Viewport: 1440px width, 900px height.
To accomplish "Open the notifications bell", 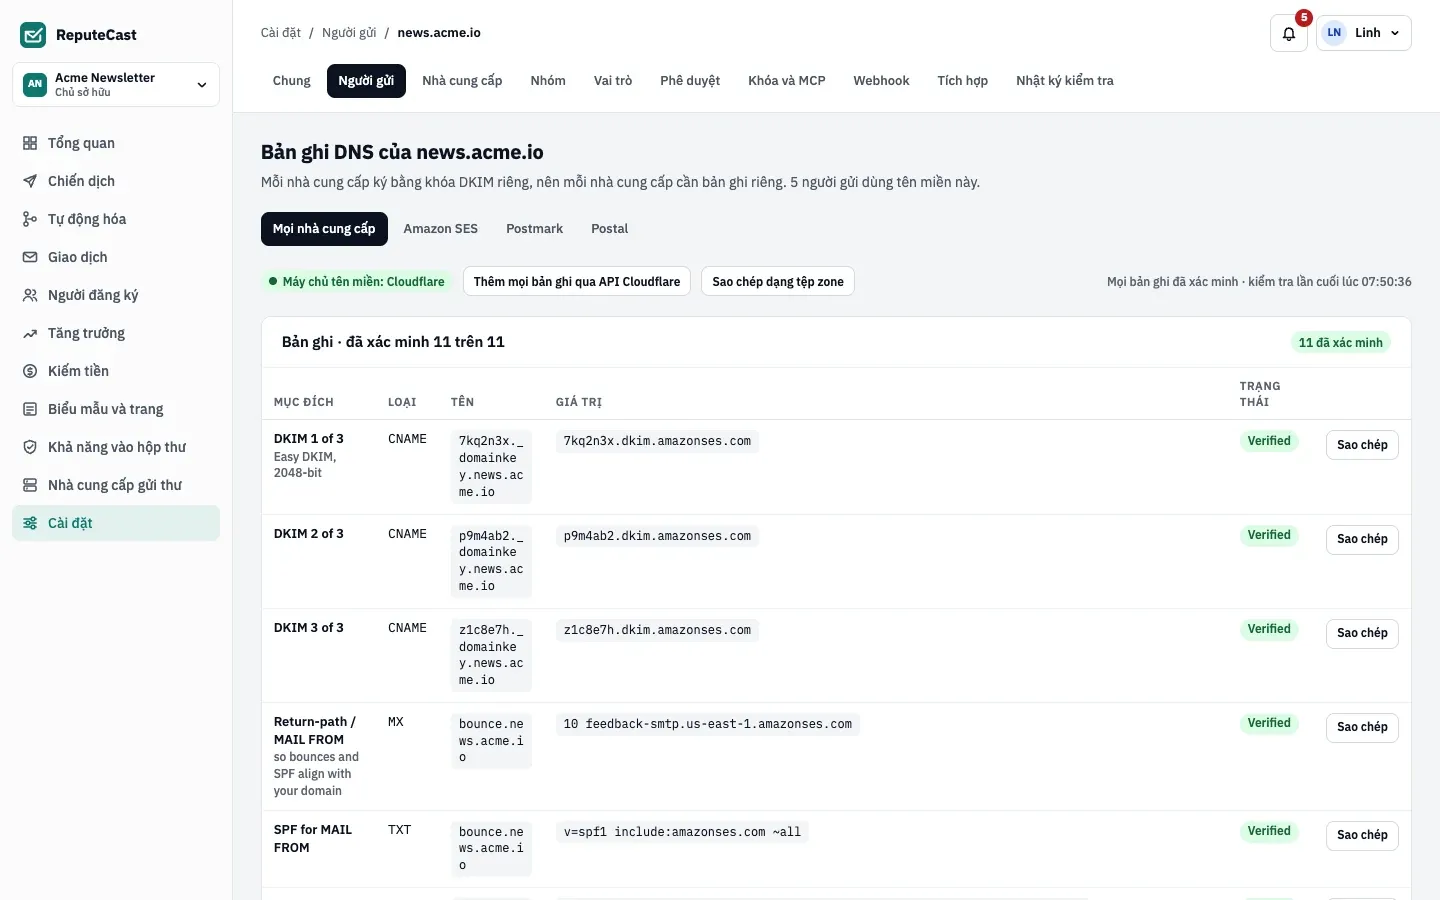I will tap(1289, 33).
